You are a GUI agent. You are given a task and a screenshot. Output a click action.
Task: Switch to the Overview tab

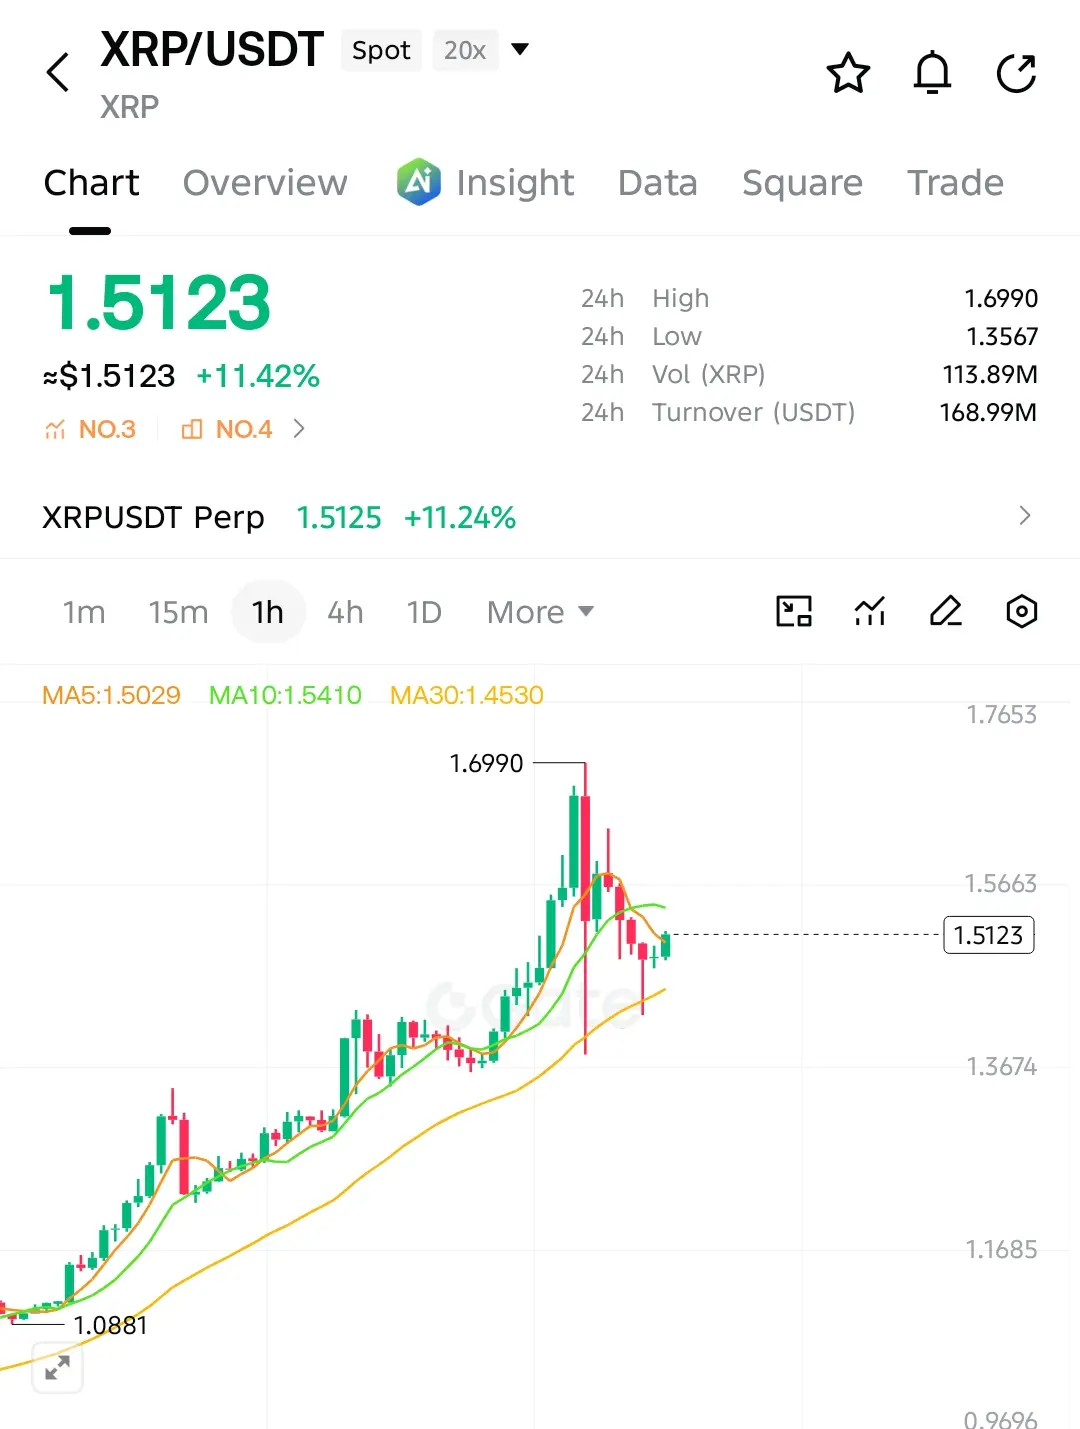point(265,183)
